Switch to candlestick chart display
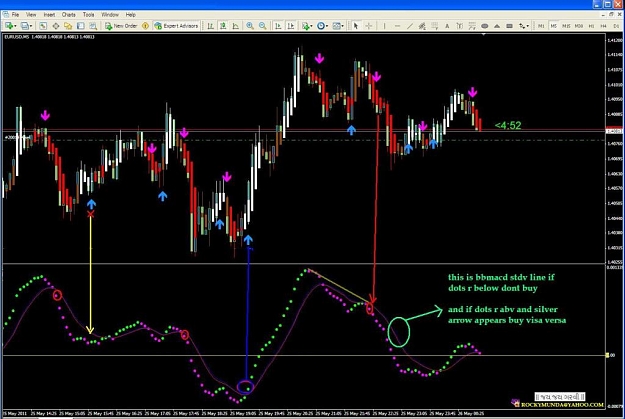Image resolution: width=625 pixels, height=419 pixels. tap(223, 26)
